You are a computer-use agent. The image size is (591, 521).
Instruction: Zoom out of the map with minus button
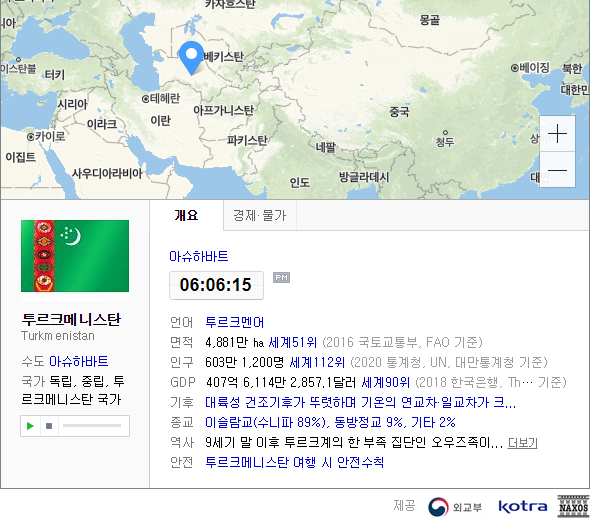557,170
